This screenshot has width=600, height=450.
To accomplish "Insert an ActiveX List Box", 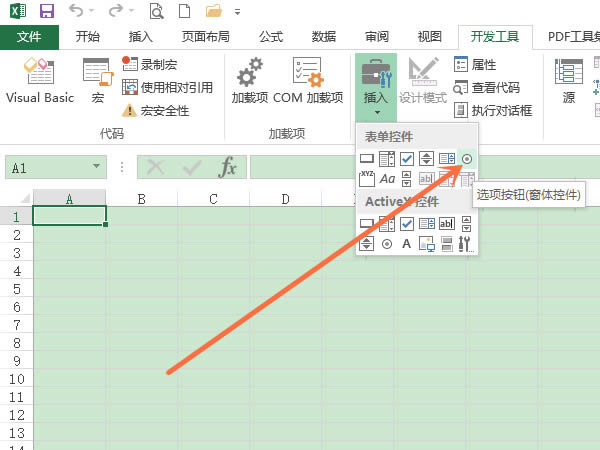I will pos(427,224).
